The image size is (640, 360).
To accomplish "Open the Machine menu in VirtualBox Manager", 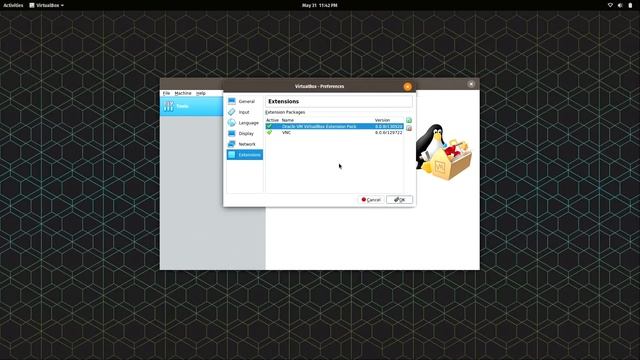I will point(183,93).
